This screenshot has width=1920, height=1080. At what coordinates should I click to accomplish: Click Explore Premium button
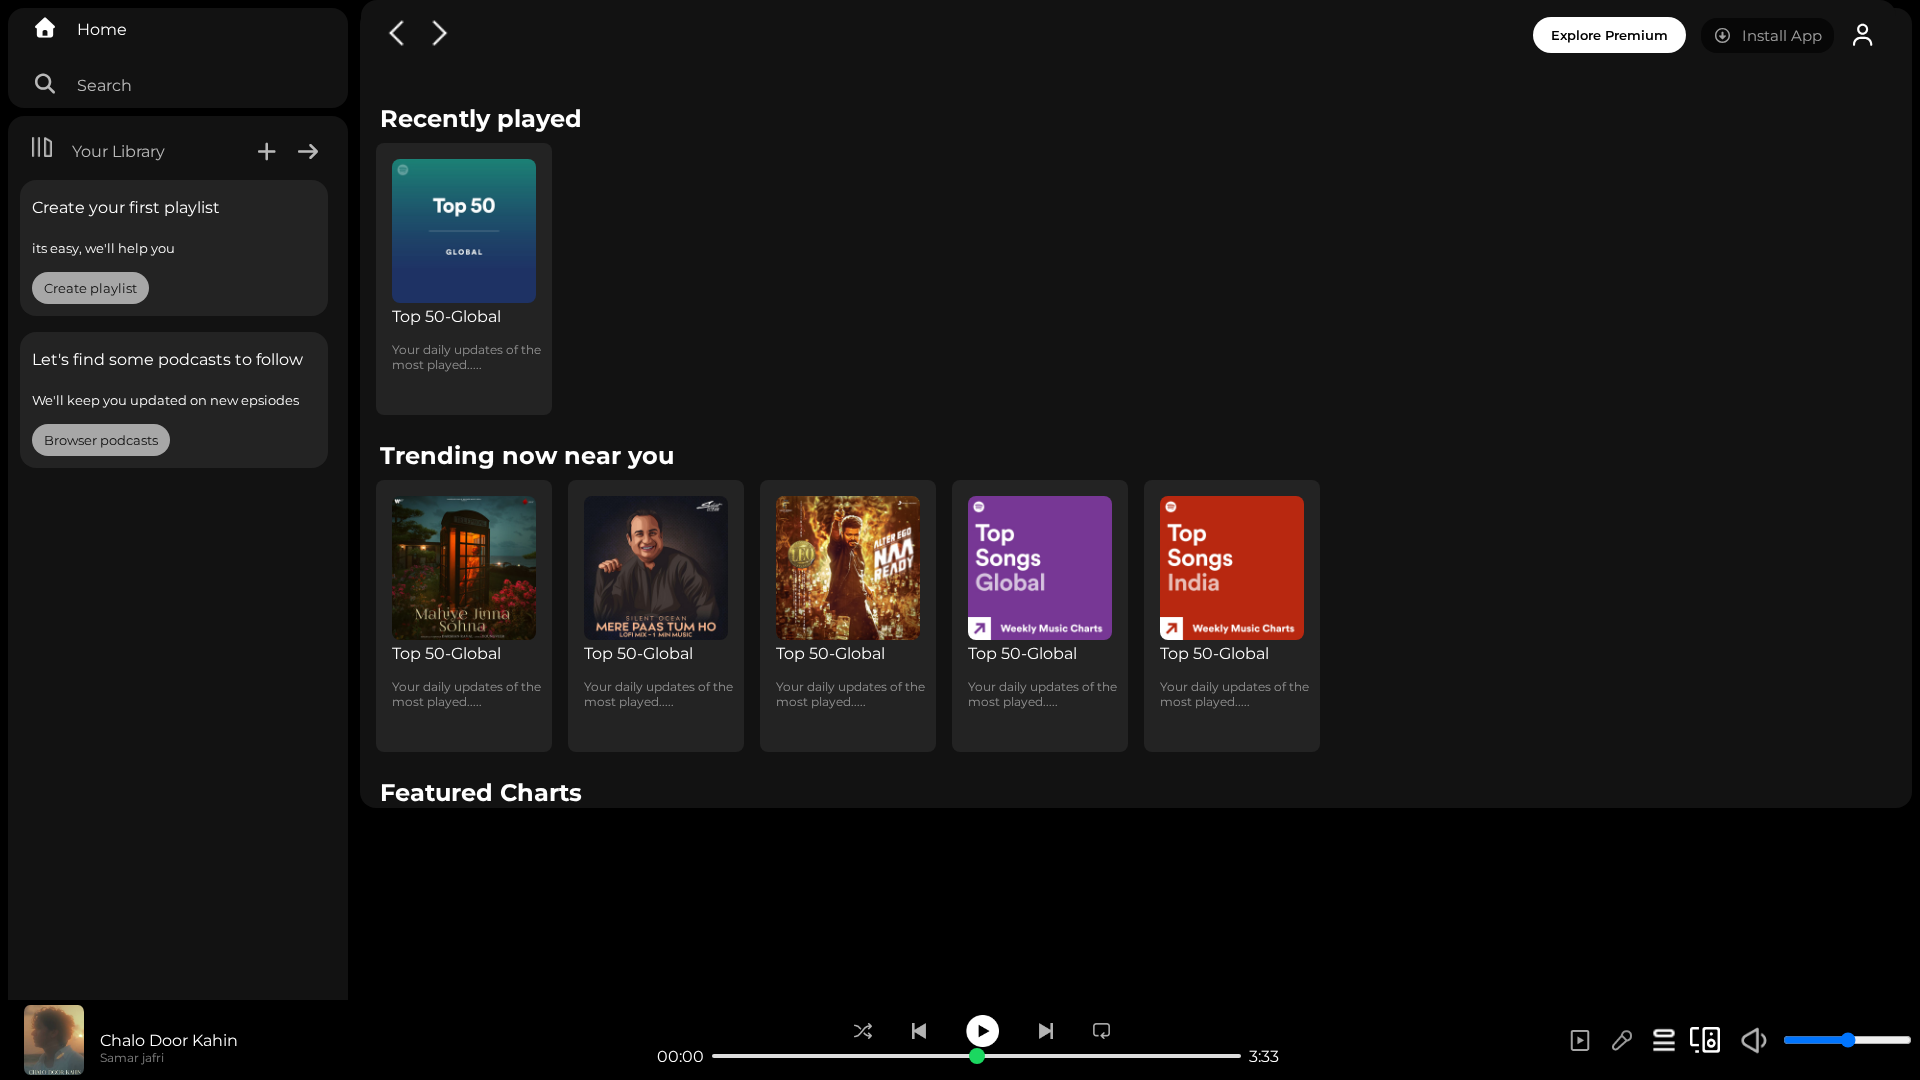[x=1609, y=35]
